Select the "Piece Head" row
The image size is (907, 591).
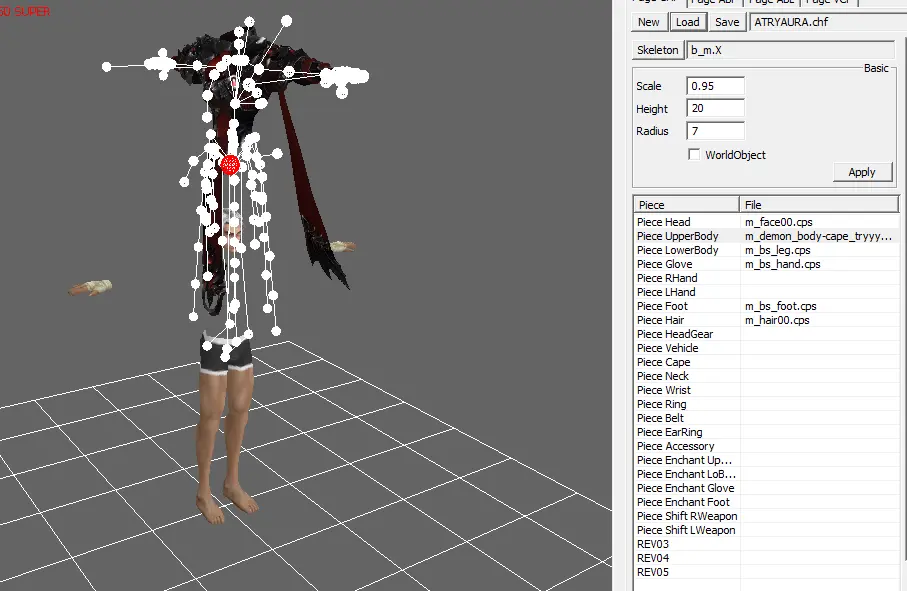coord(766,222)
